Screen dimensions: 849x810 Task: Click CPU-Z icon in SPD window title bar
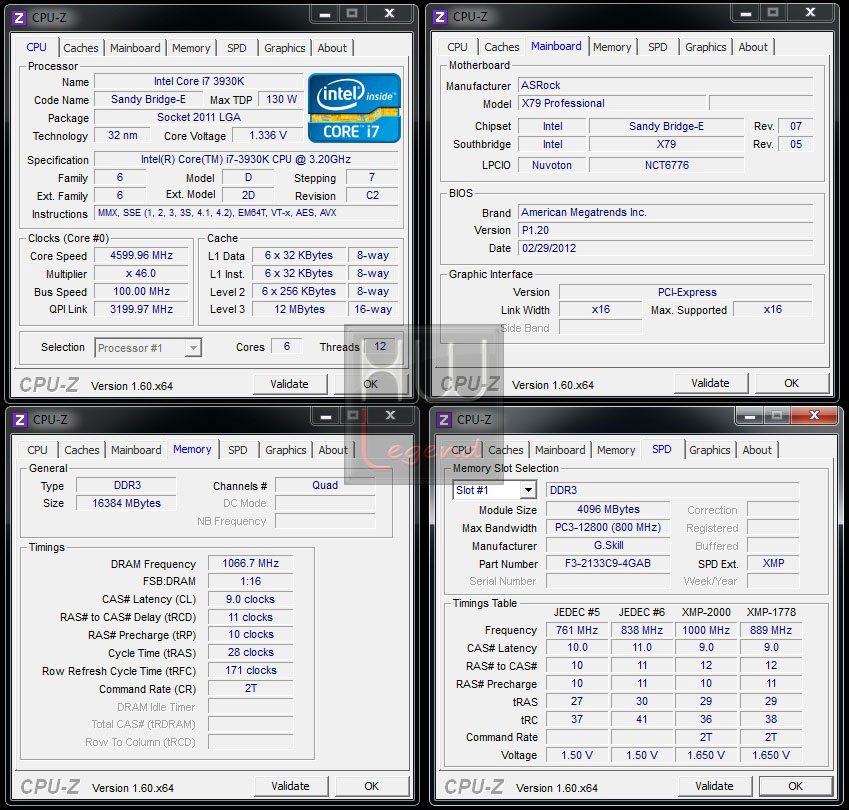click(444, 420)
